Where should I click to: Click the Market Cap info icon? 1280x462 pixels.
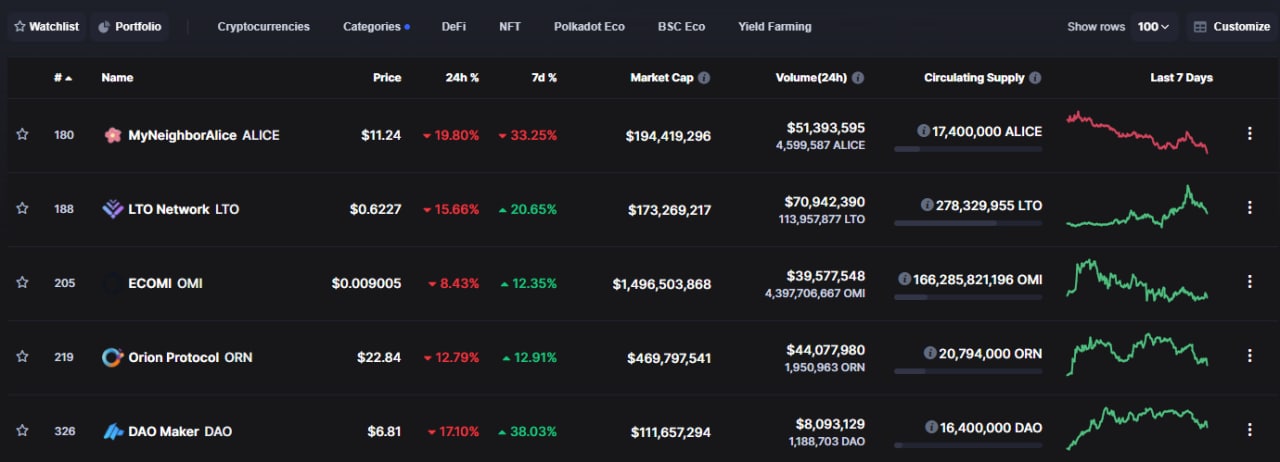pyautogui.click(x=704, y=78)
